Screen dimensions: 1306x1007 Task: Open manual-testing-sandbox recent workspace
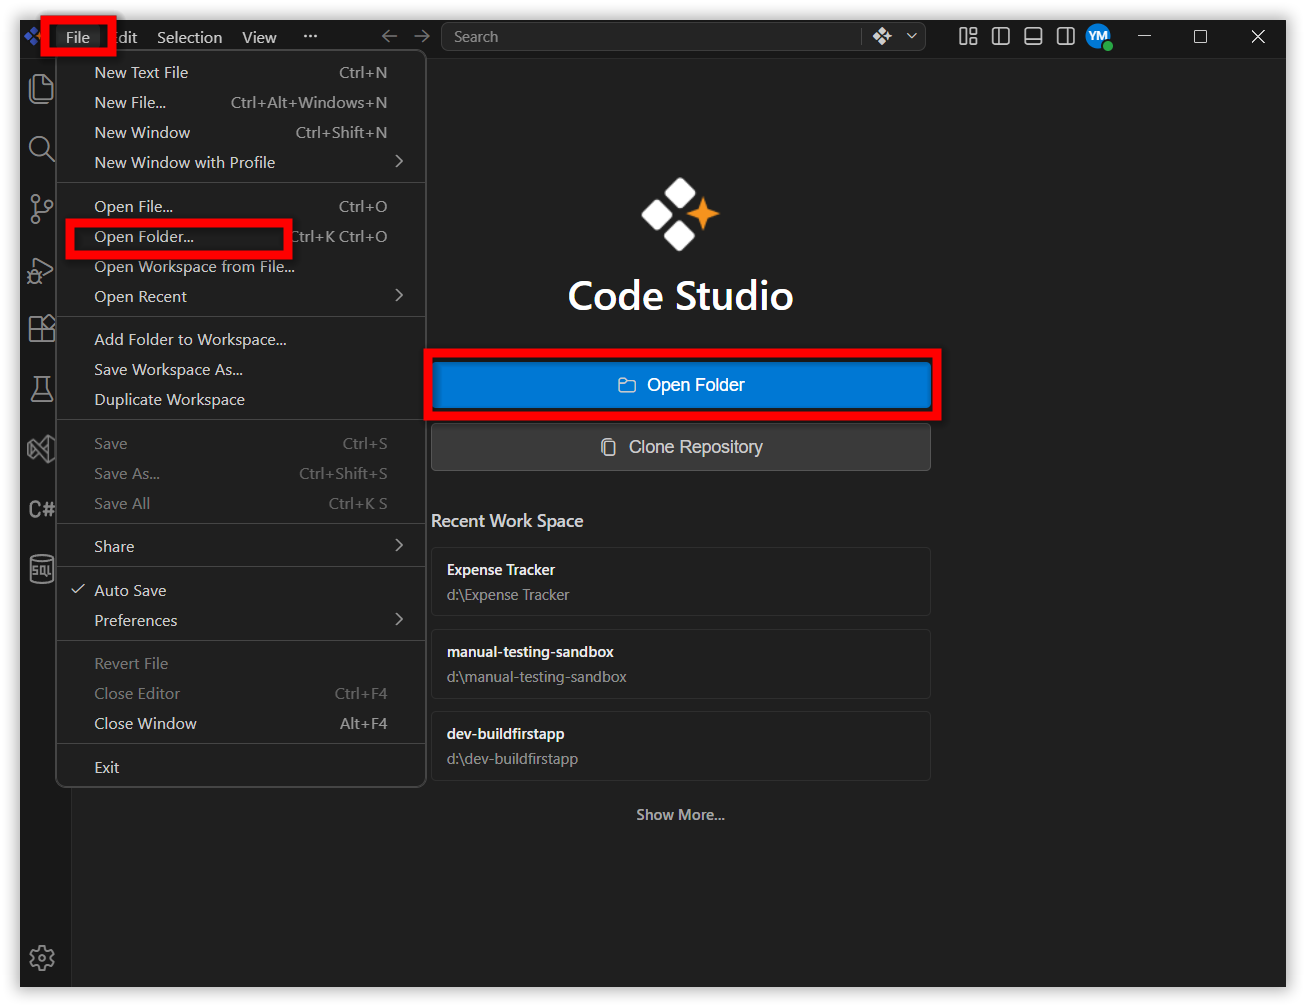681,664
